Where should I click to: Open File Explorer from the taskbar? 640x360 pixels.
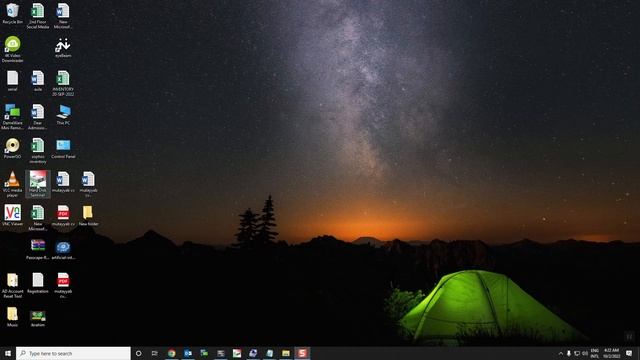(x=286, y=353)
